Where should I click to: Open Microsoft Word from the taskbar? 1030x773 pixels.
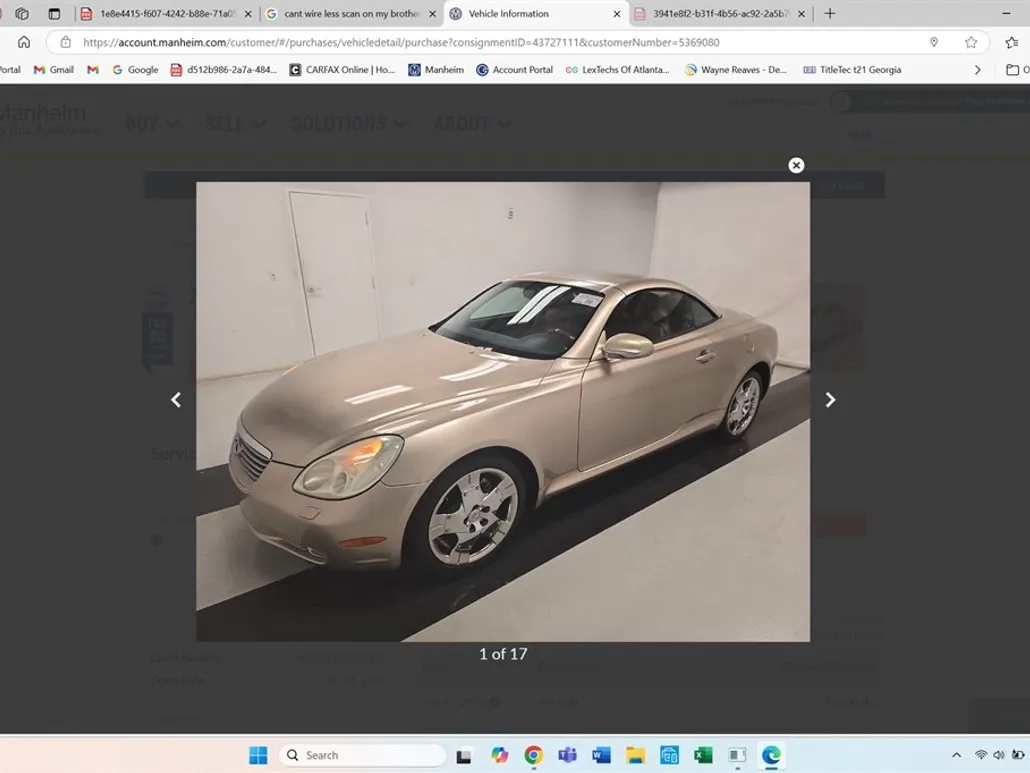pyautogui.click(x=601, y=755)
